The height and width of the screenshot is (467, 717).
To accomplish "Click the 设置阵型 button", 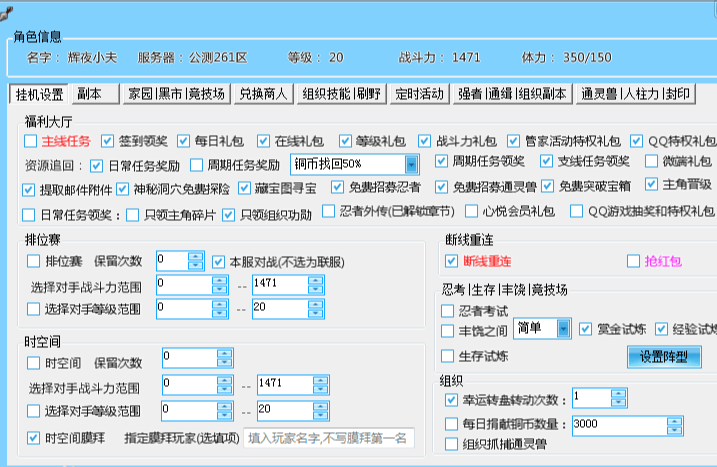I will pyautogui.click(x=664, y=357).
